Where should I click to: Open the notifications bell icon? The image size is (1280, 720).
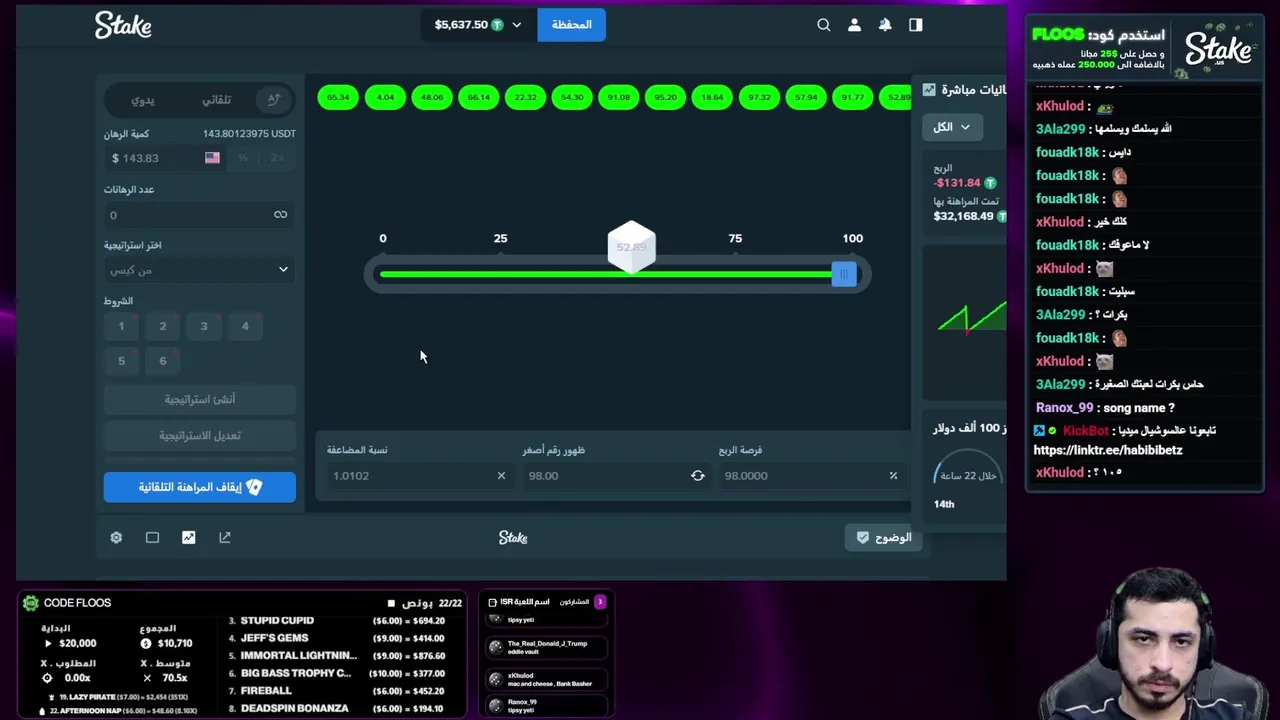point(885,25)
